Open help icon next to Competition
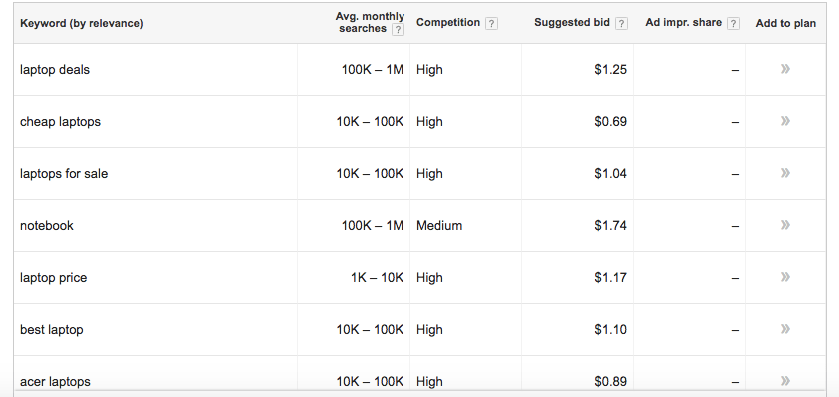 coord(491,24)
